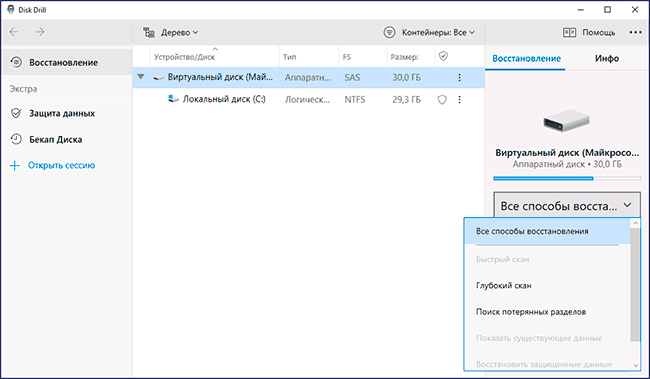650x379 pixels.
Task: Click the Бекап Диска clock icon
Action: click(x=16, y=139)
